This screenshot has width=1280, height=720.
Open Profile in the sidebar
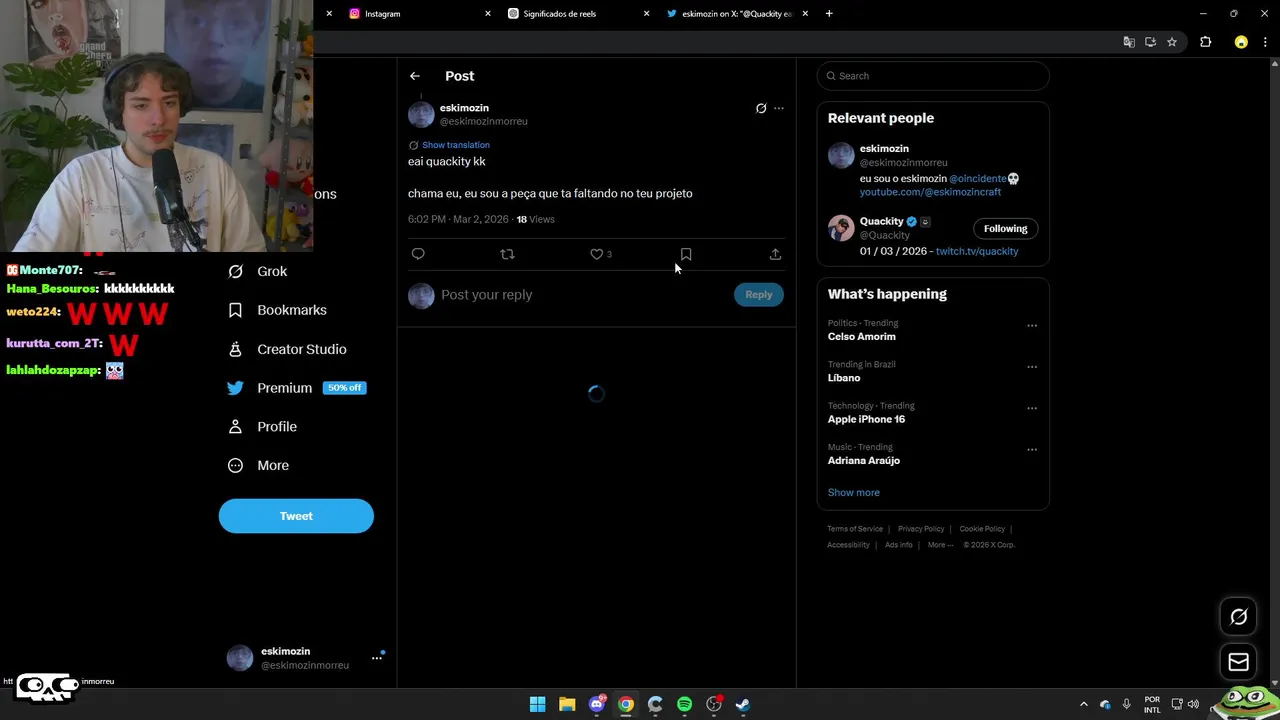coord(262,427)
